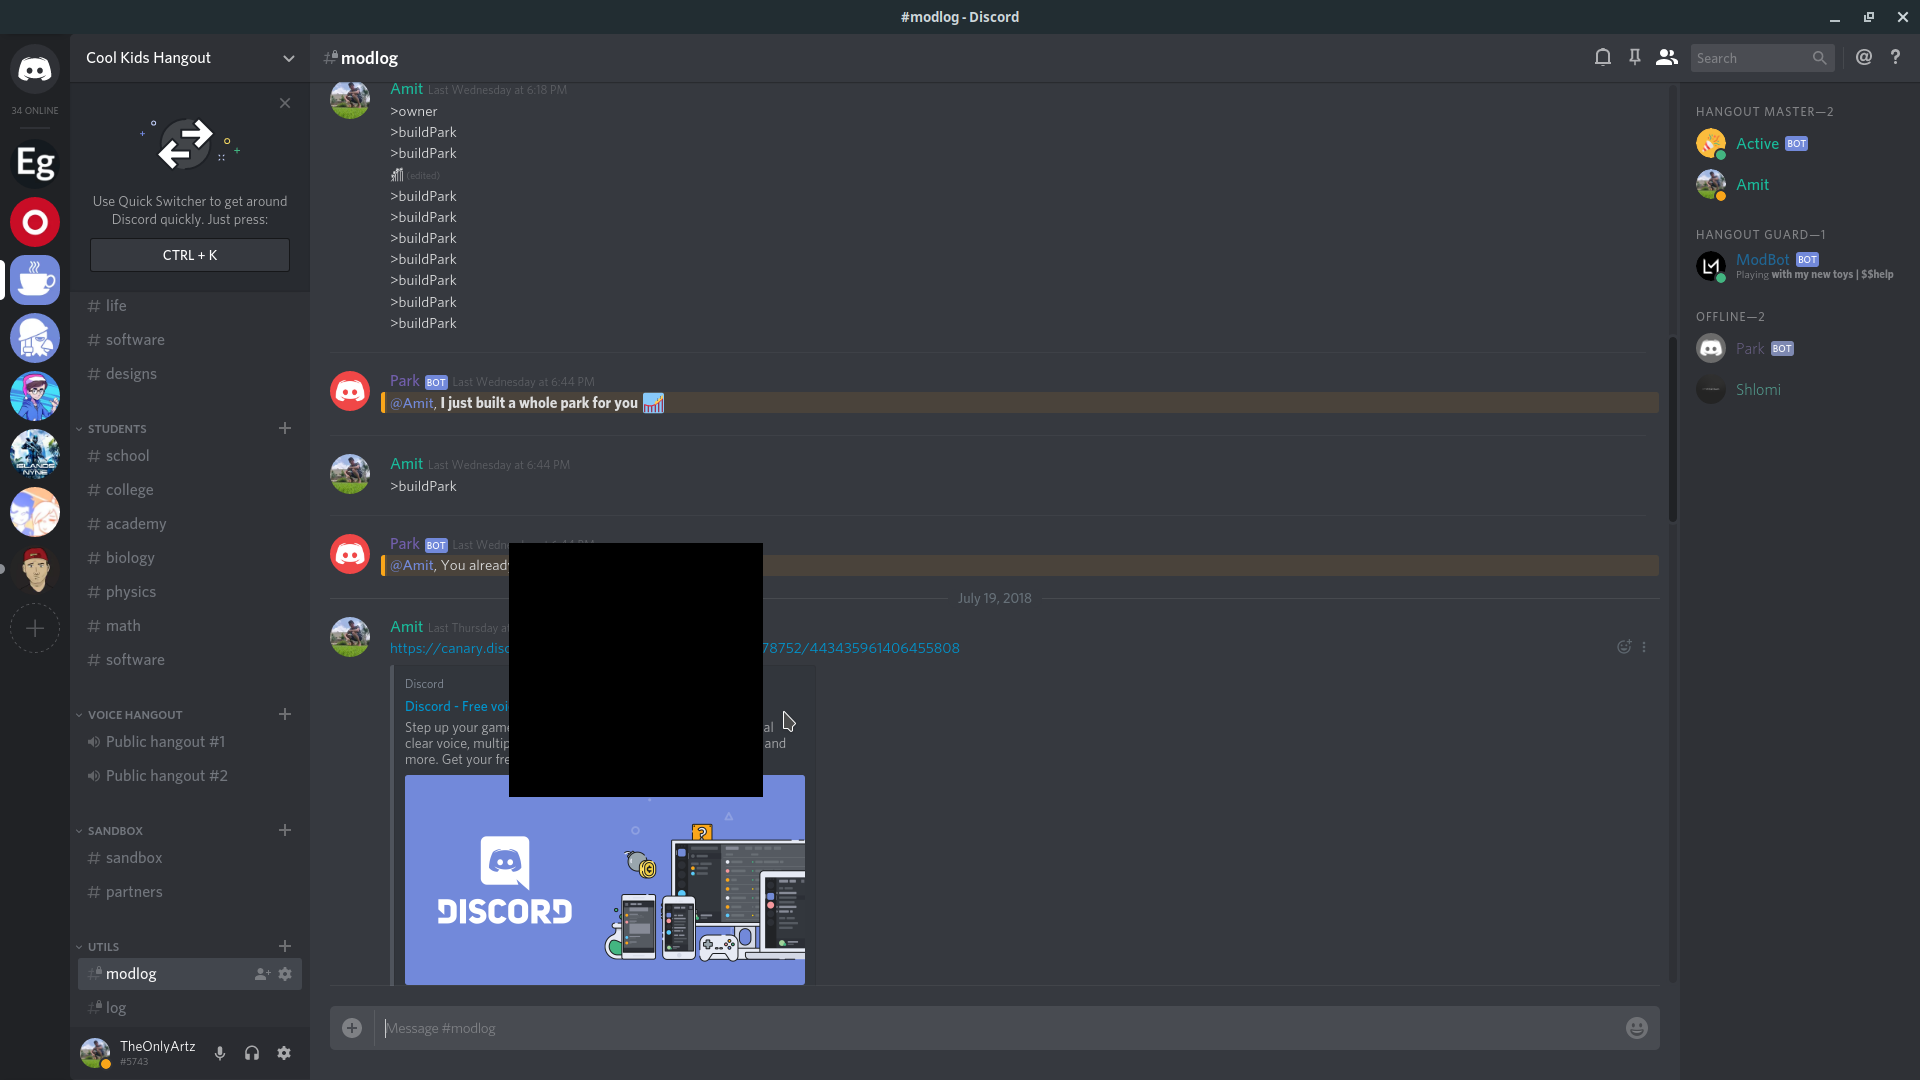Open Discord home direct messages icon
Image resolution: width=1920 pixels, height=1080 pixels.
coord(35,69)
